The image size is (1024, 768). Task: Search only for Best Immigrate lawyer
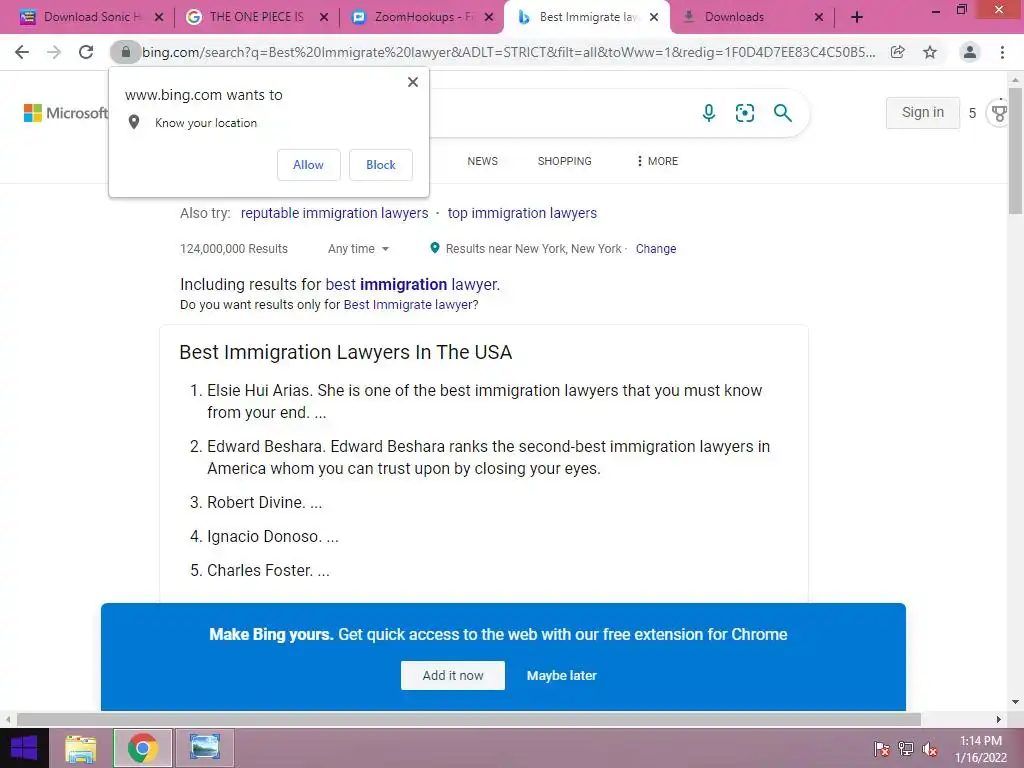tap(411, 305)
